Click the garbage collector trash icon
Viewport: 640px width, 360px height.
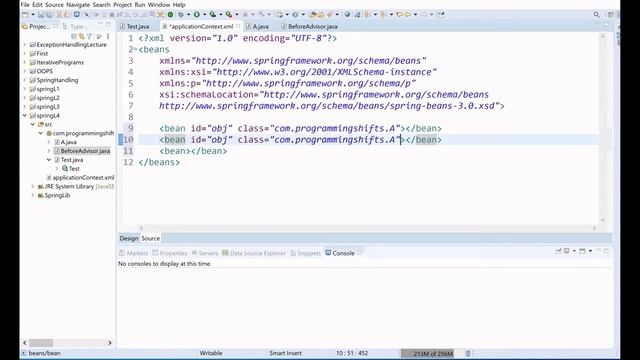[468, 353]
